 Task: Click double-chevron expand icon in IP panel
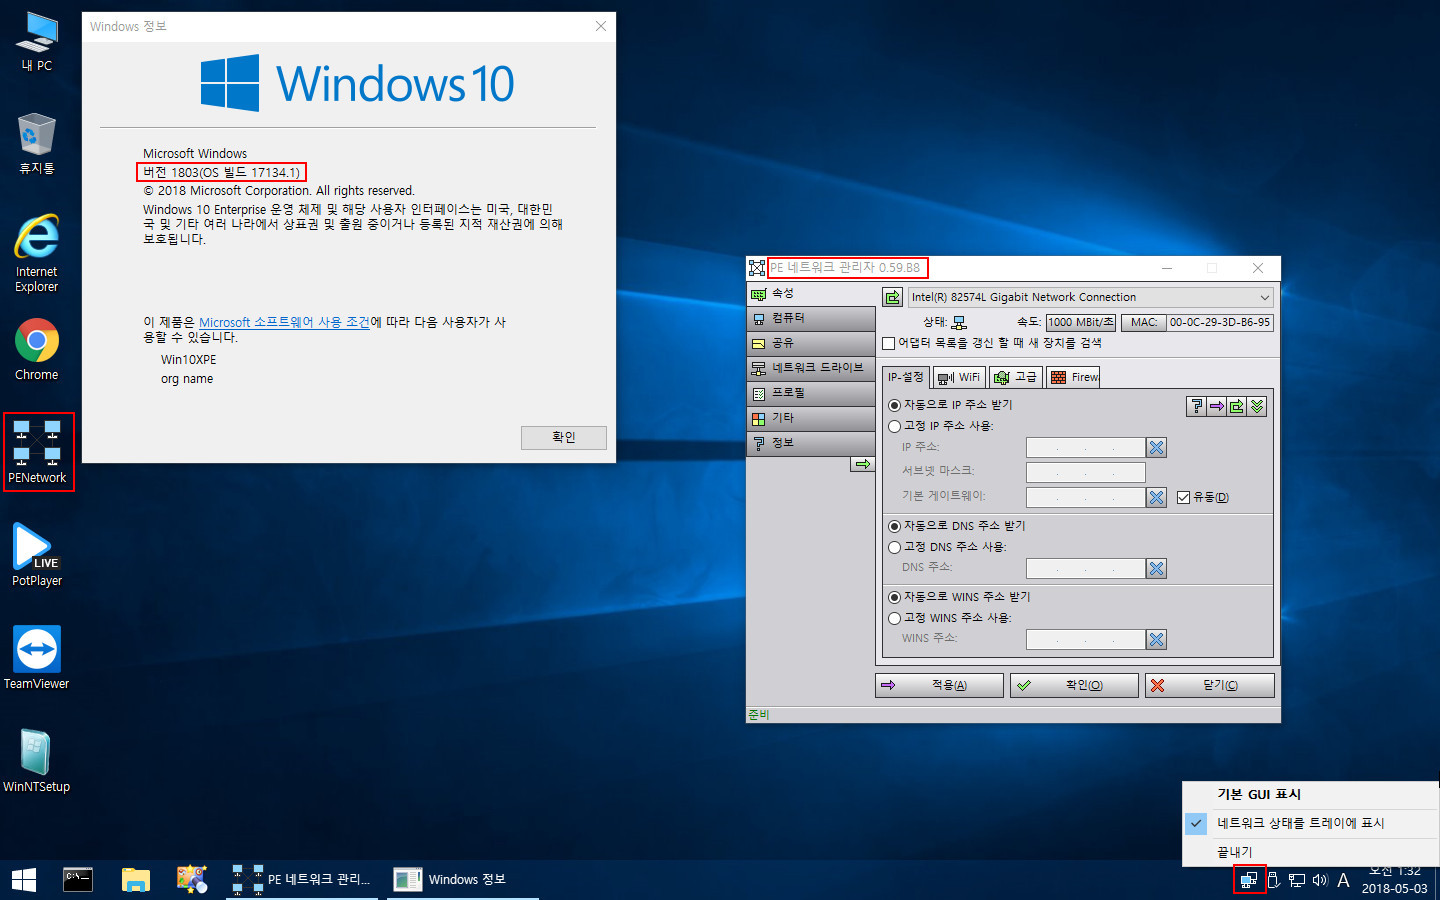tap(1257, 406)
